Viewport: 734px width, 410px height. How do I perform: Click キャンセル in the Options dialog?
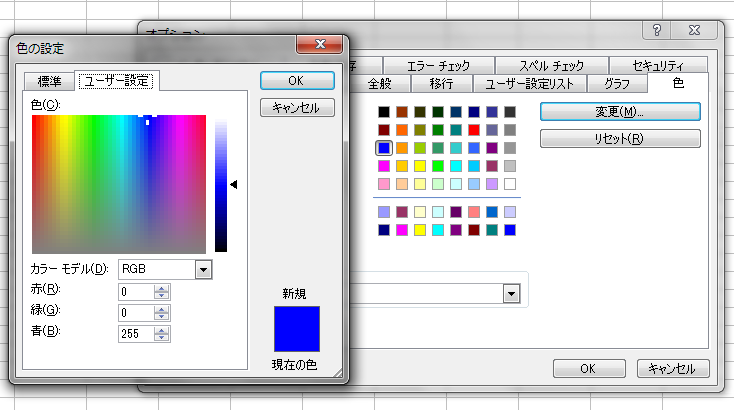(672, 368)
